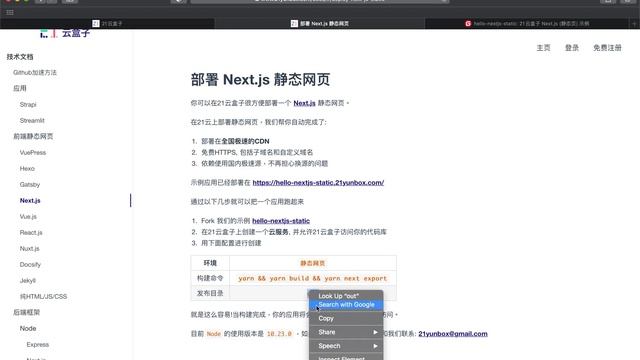Viewport: 640px width, 360px height.
Task: Click the Node inline code text
Action: pyautogui.click(x=213, y=334)
